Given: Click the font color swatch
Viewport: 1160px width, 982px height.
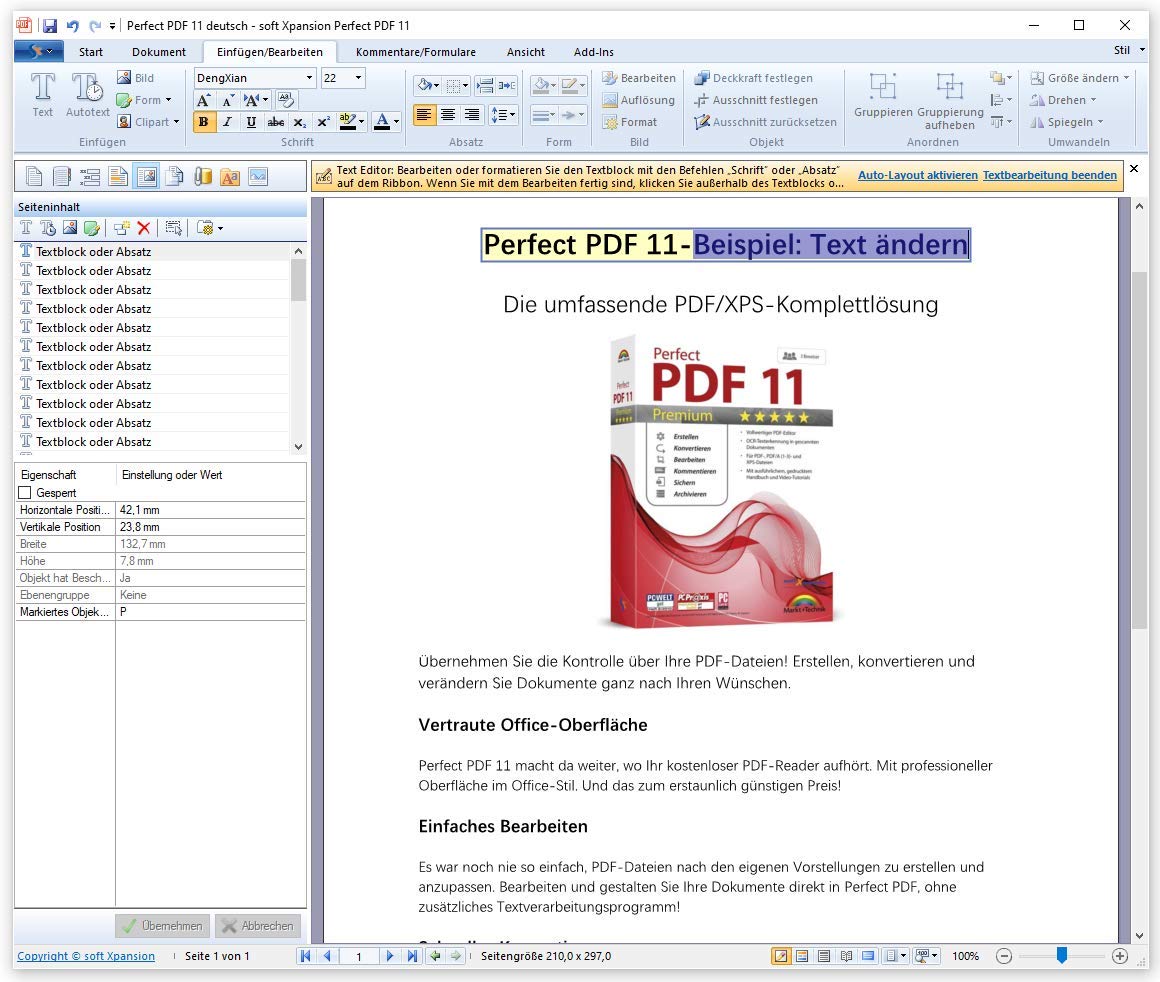Looking at the screenshot, I should coord(382,122).
